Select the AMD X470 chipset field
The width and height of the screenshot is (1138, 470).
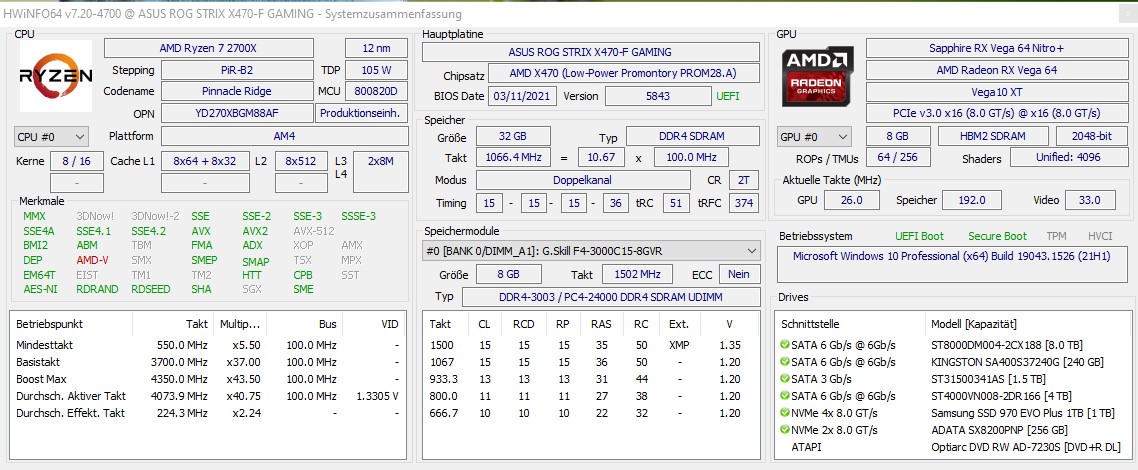click(x=623, y=73)
